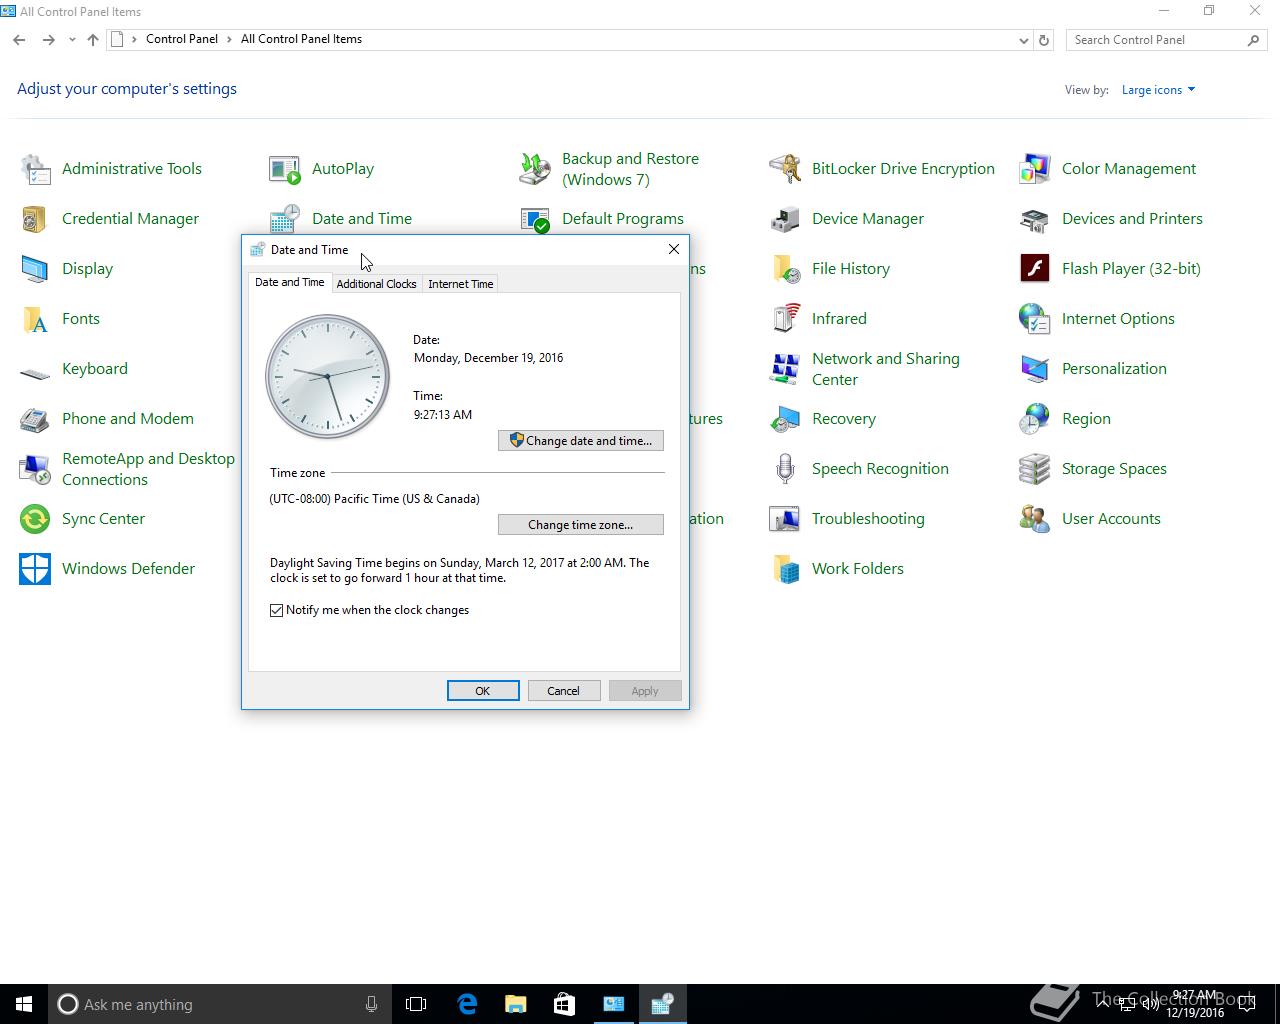Go up one level arrow
1280x1024 pixels.
[x=93, y=40]
